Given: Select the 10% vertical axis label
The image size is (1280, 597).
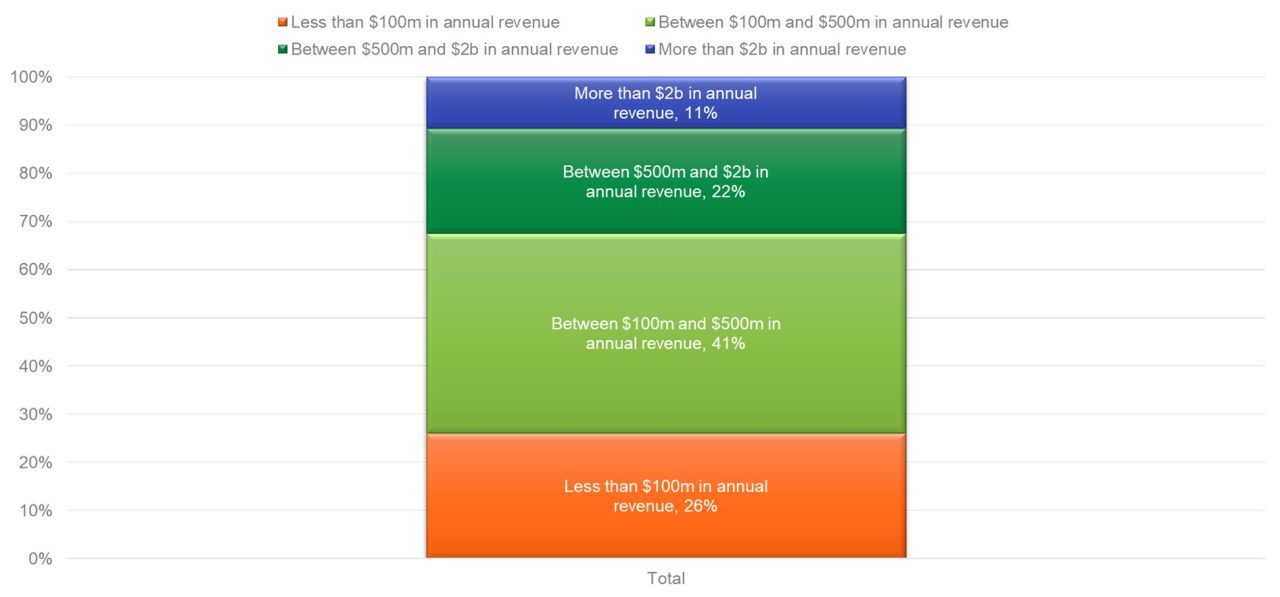Looking at the screenshot, I should click(x=34, y=510).
